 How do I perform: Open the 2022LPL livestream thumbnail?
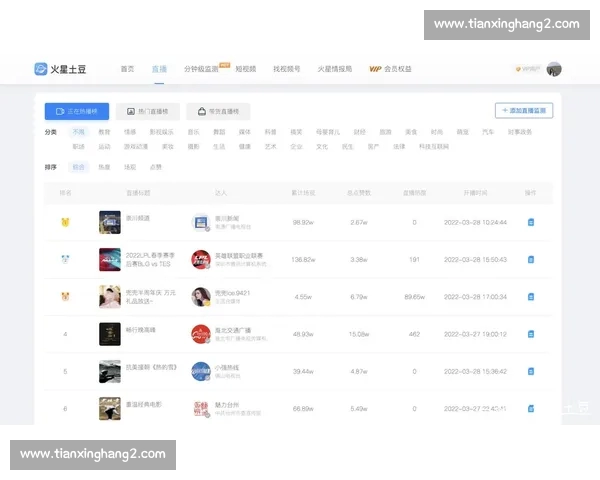pos(110,259)
